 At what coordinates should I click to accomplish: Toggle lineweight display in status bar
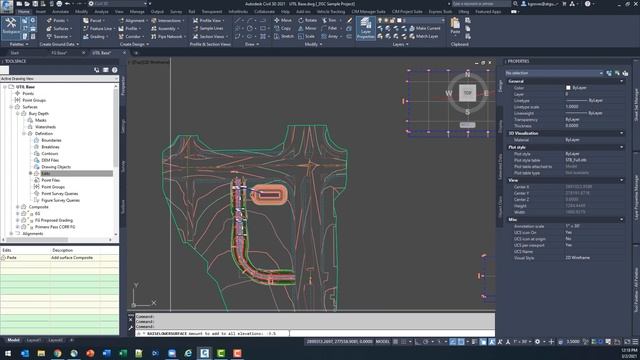[x=474, y=342]
